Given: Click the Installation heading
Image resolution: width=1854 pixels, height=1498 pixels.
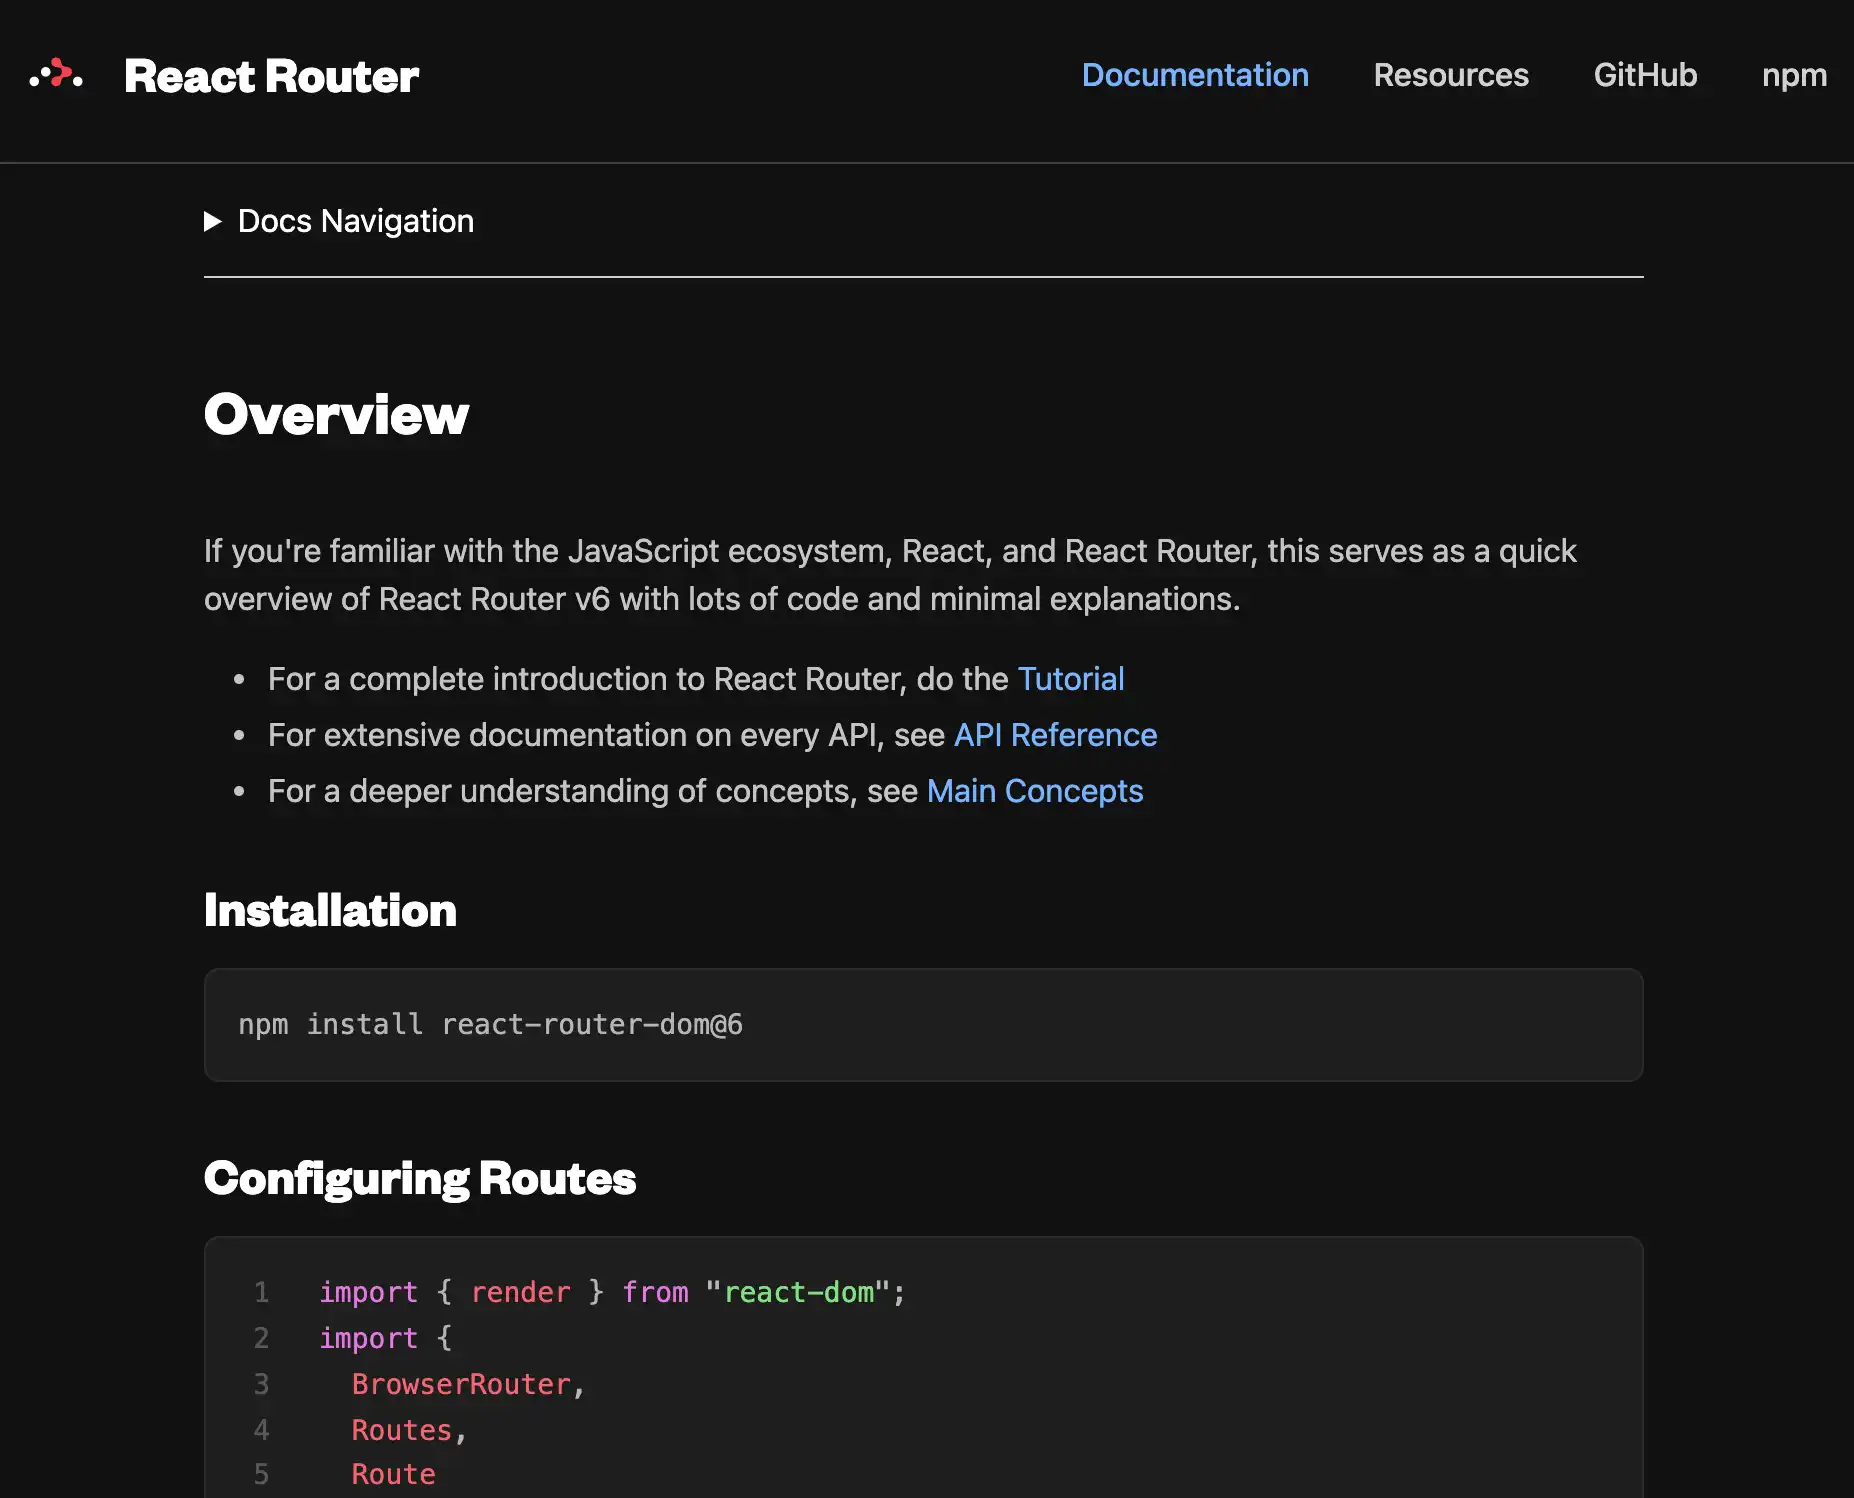Looking at the screenshot, I should [x=330, y=910].
